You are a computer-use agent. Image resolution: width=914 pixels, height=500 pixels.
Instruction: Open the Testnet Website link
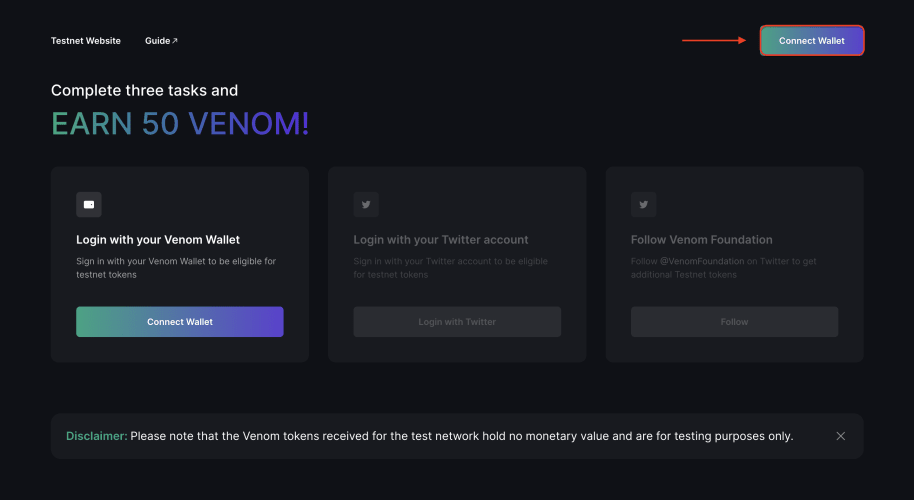(x=86, y=41)
